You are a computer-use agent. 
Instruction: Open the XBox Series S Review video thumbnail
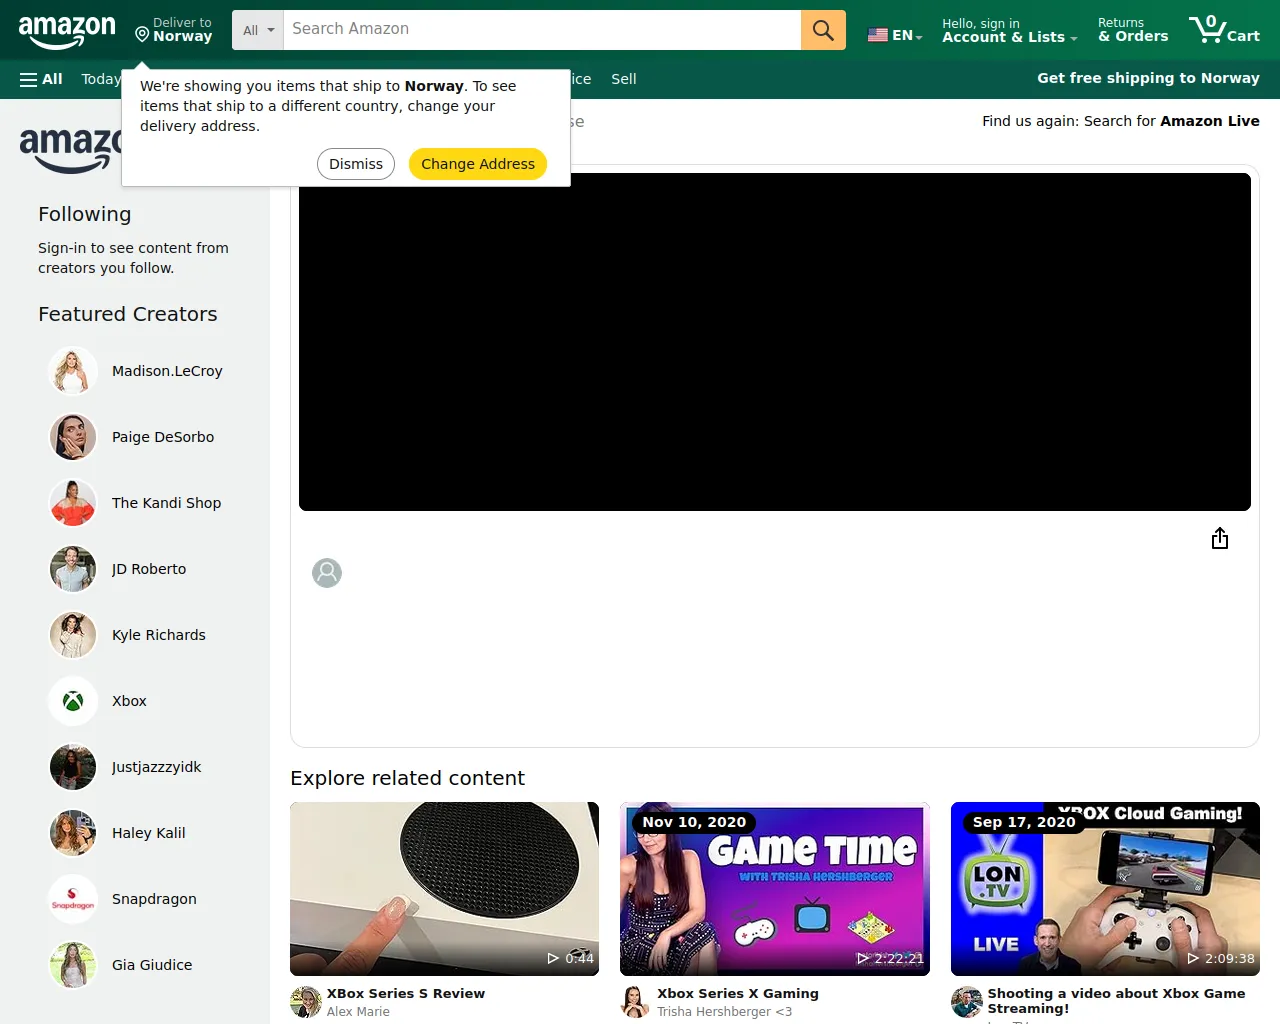coord(444,888)
